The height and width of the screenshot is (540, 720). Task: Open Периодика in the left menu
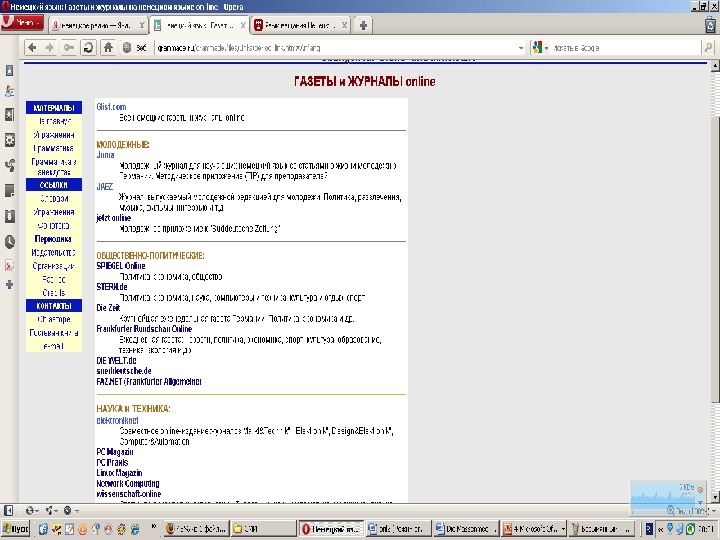click(x=53, y=239)
